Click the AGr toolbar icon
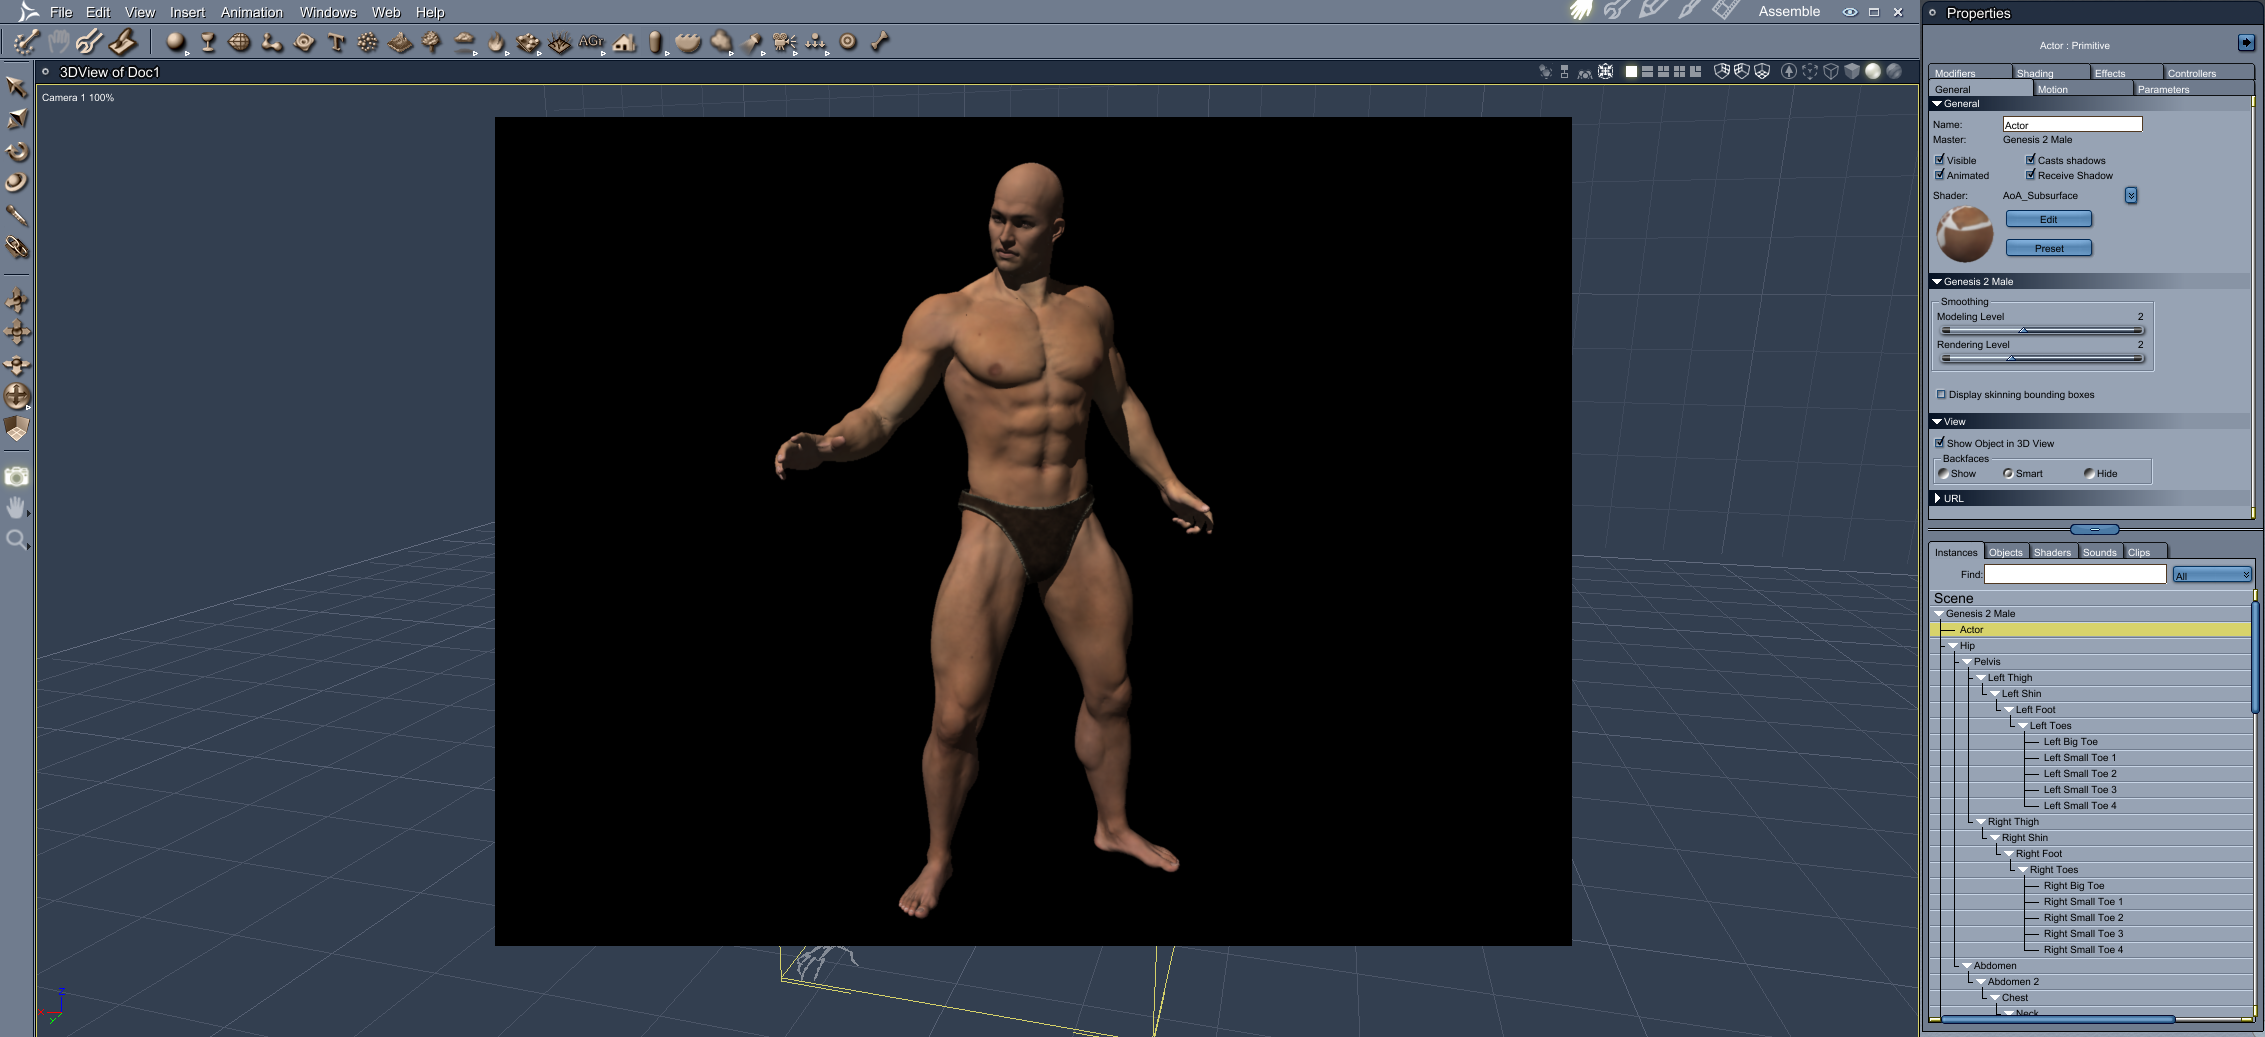2265x1037 pixels. (x=591, y=42)
